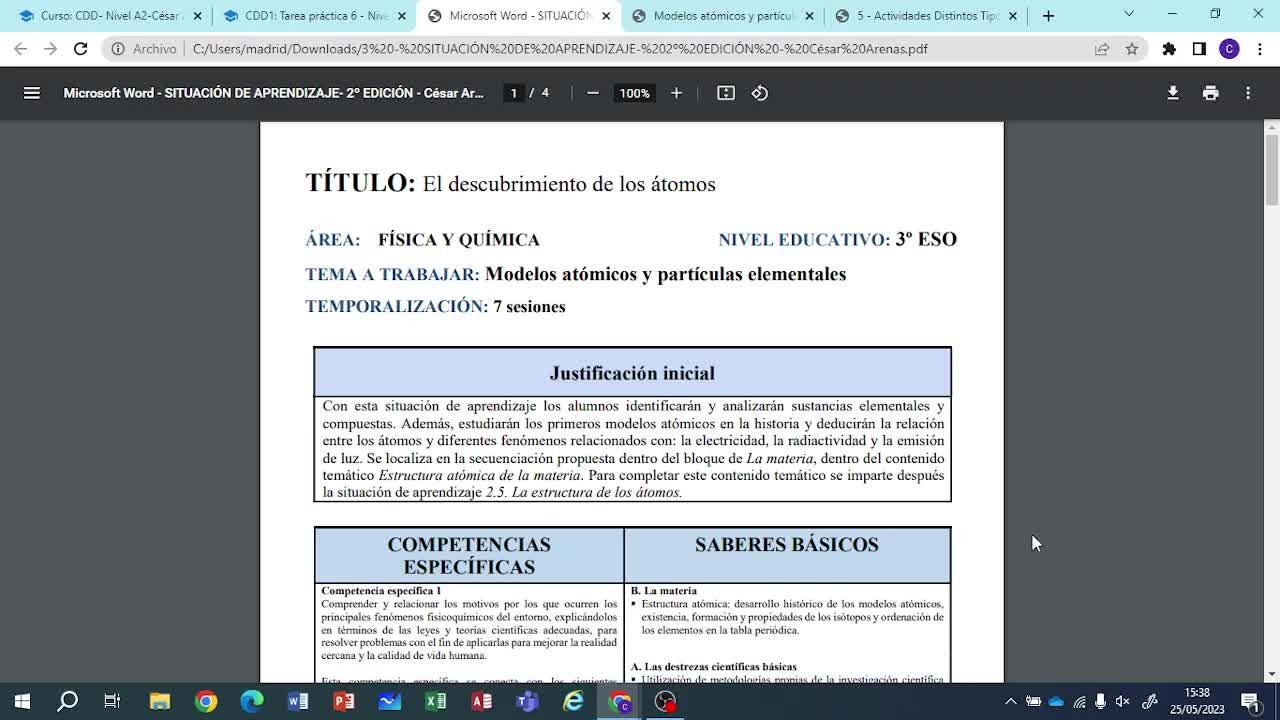Open the recording app on the taskbar

(x=666, y=701)
